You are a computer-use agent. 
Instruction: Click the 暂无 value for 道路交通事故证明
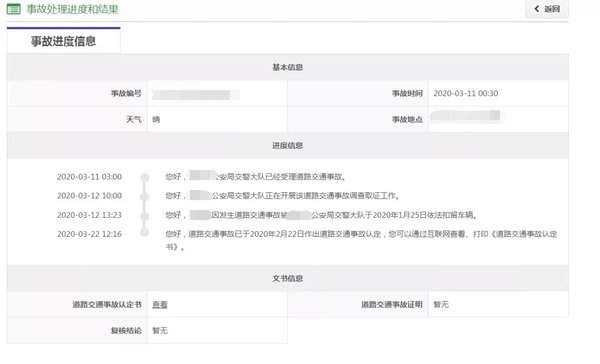pyautogui.click(x=441, y=305)
